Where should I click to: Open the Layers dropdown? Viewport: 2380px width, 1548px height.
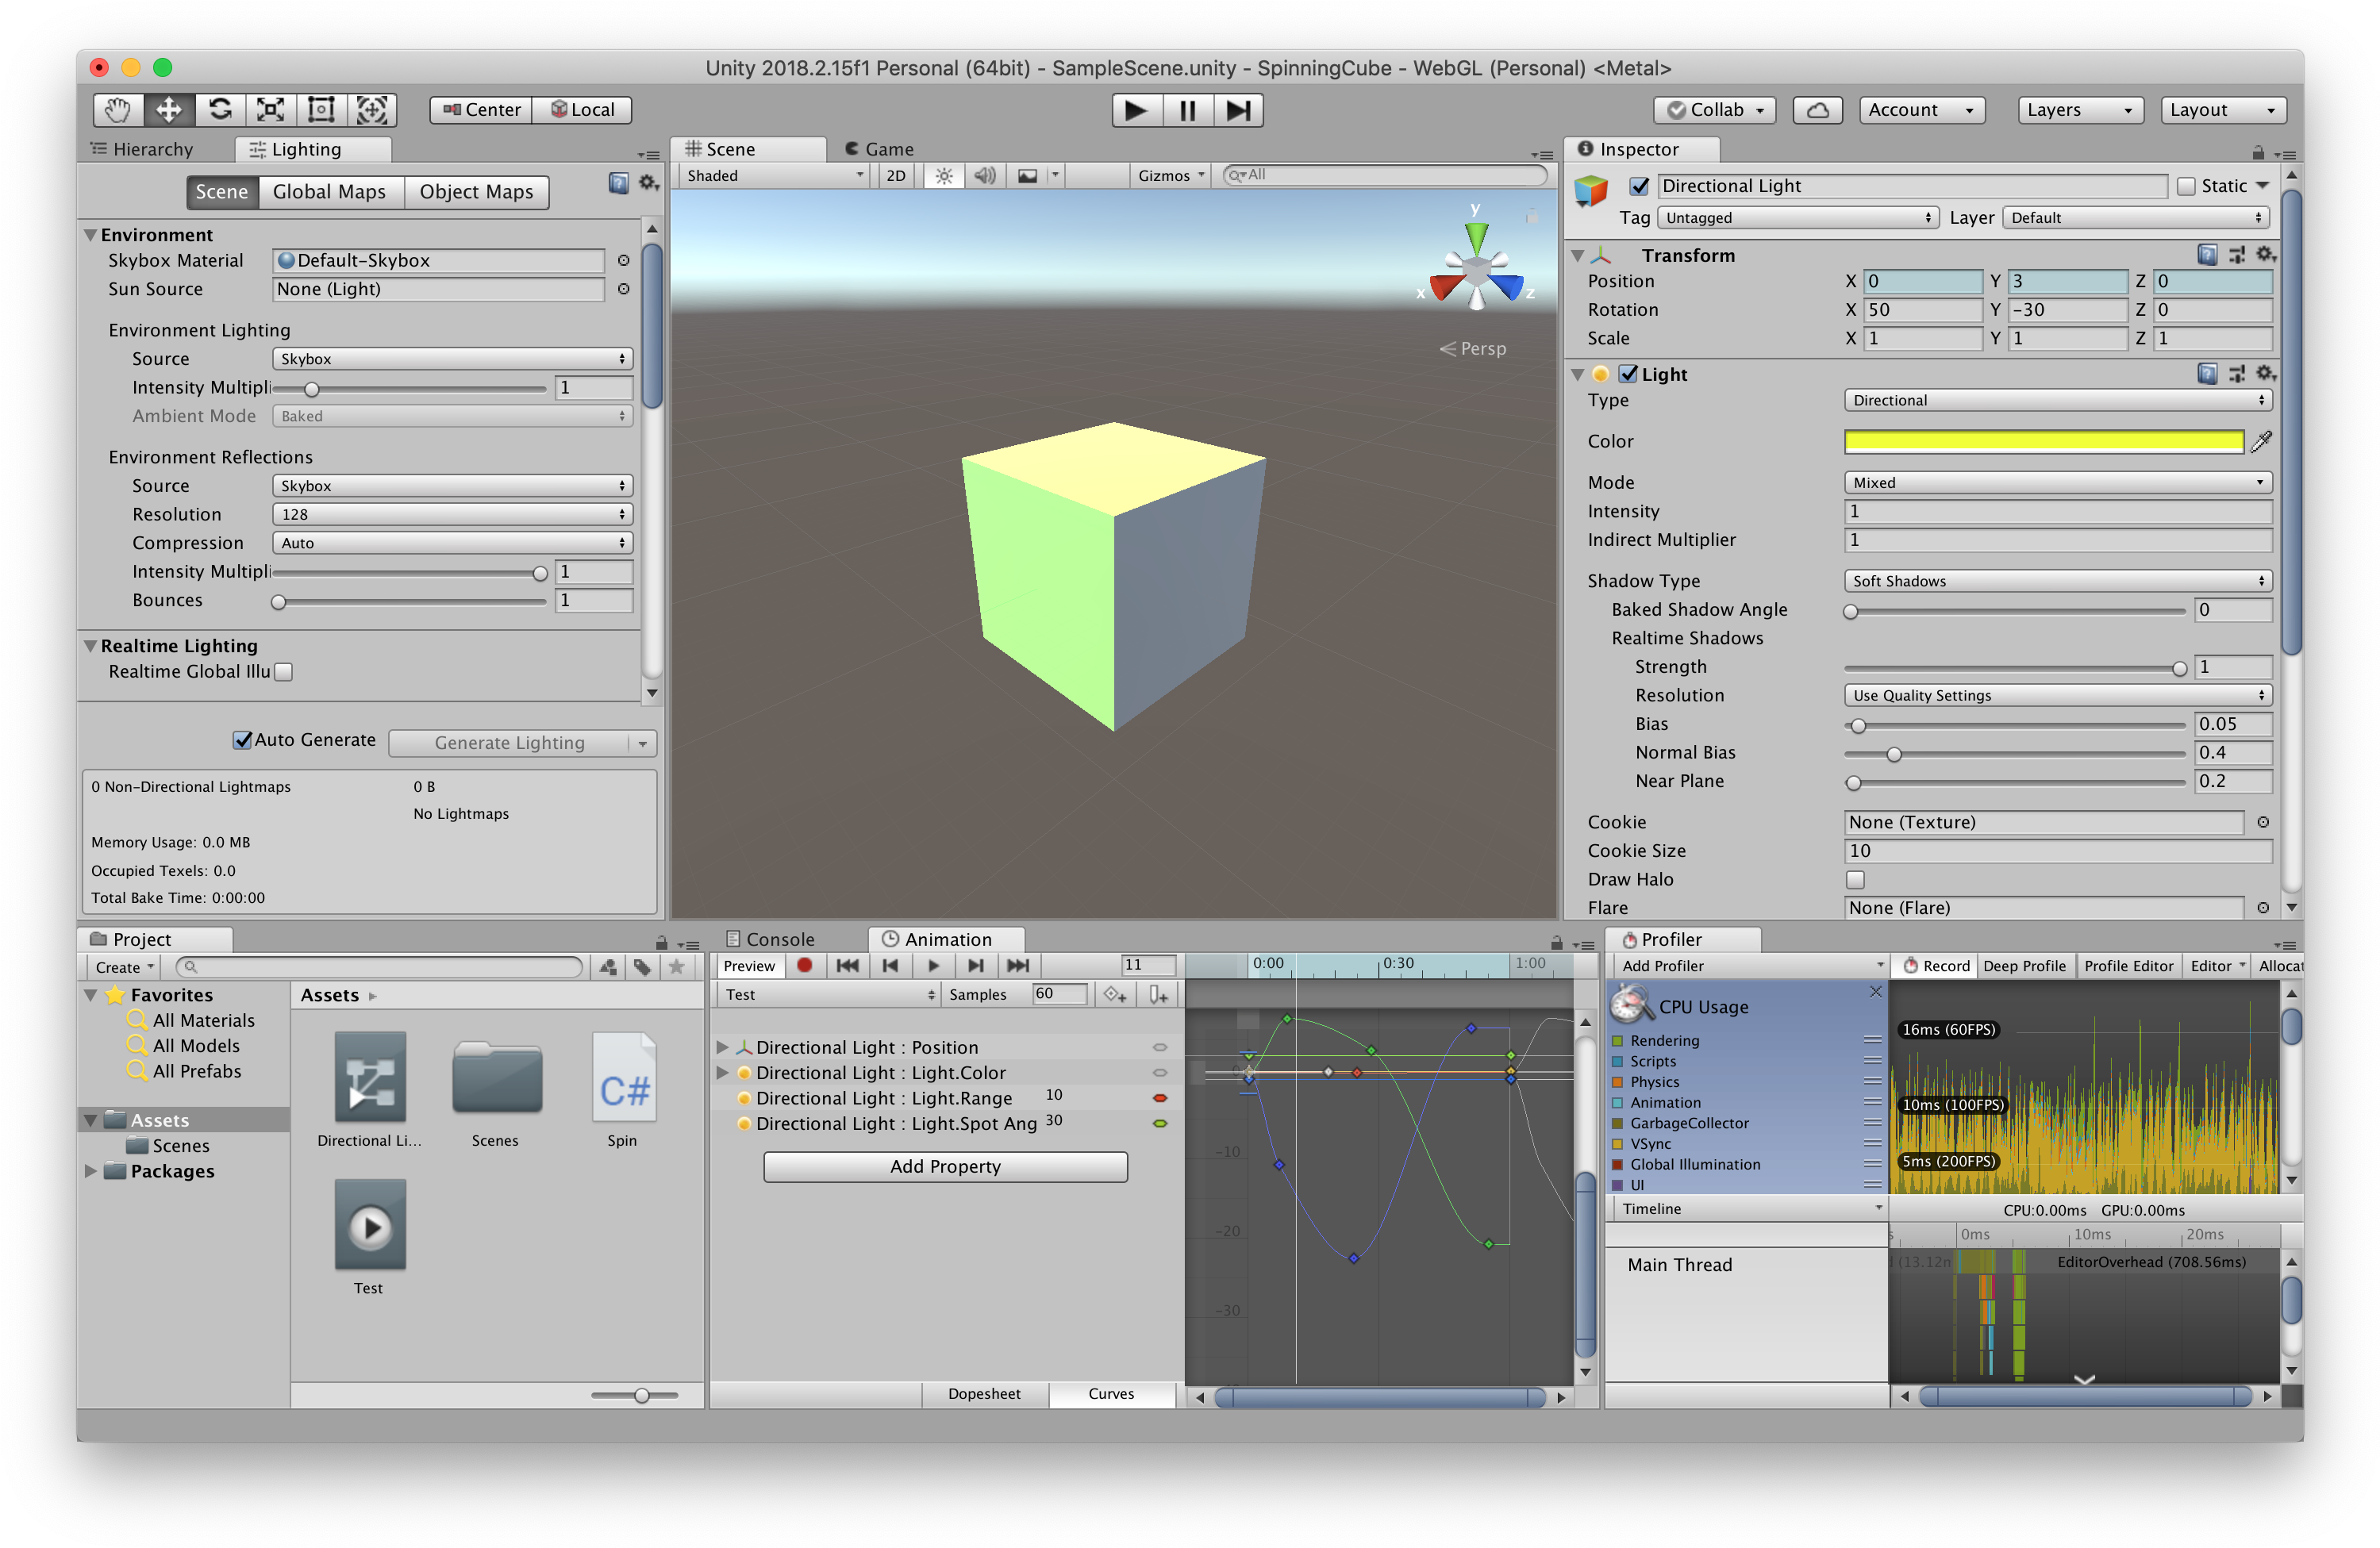pos(2079,110)
